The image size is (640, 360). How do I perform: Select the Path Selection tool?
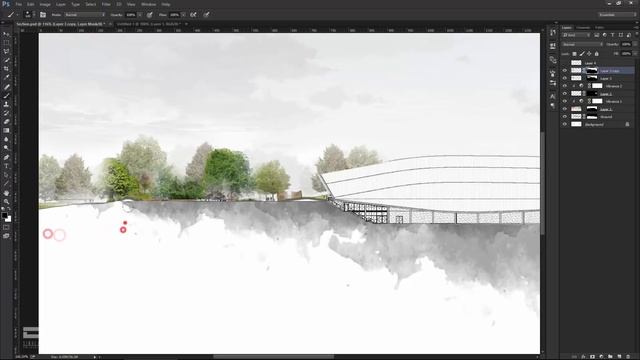[6, 175]
